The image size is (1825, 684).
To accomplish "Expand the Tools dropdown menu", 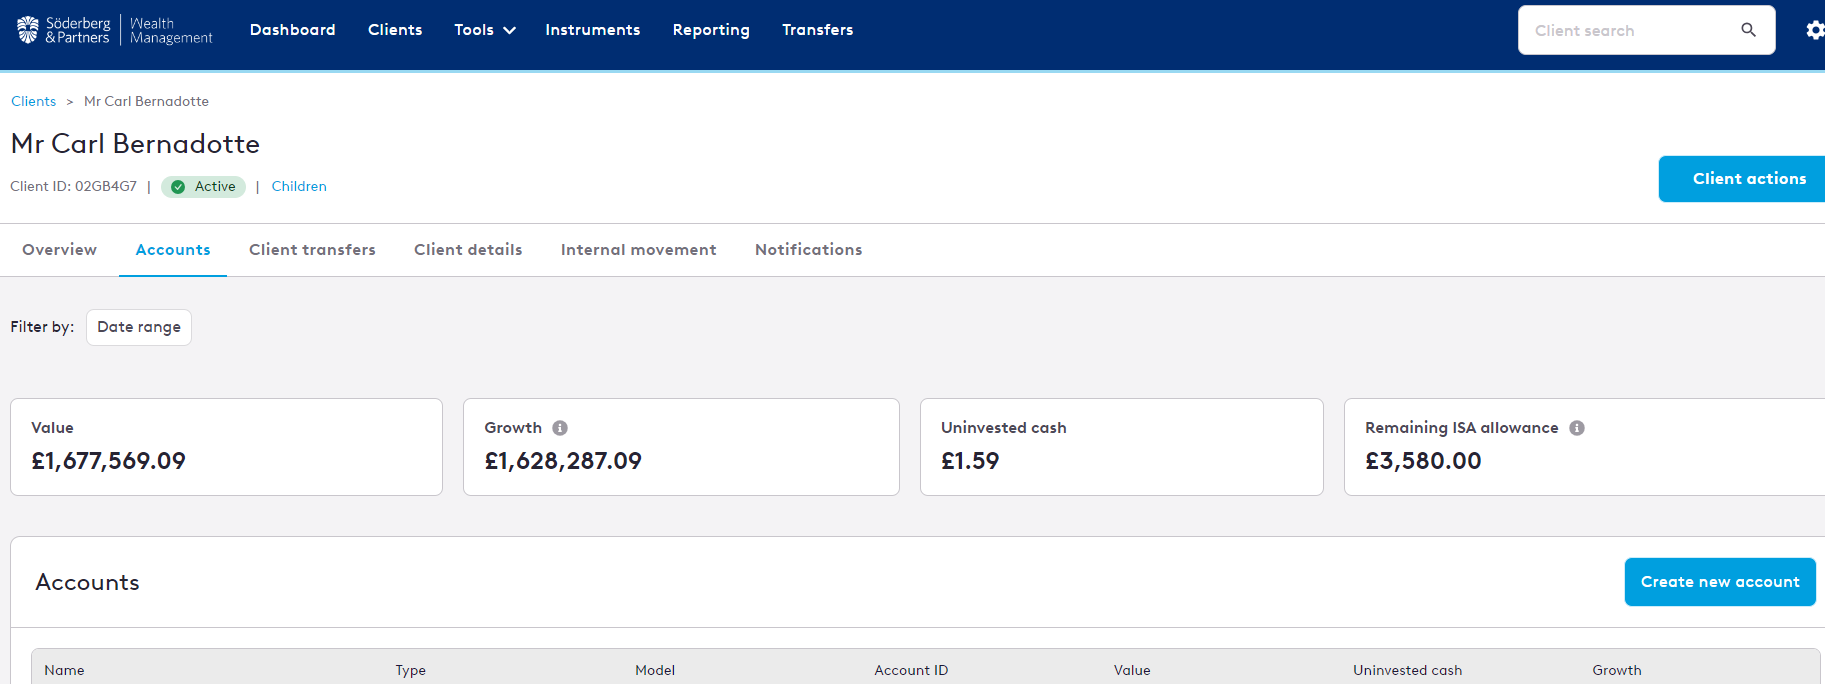I will (485, 30).
